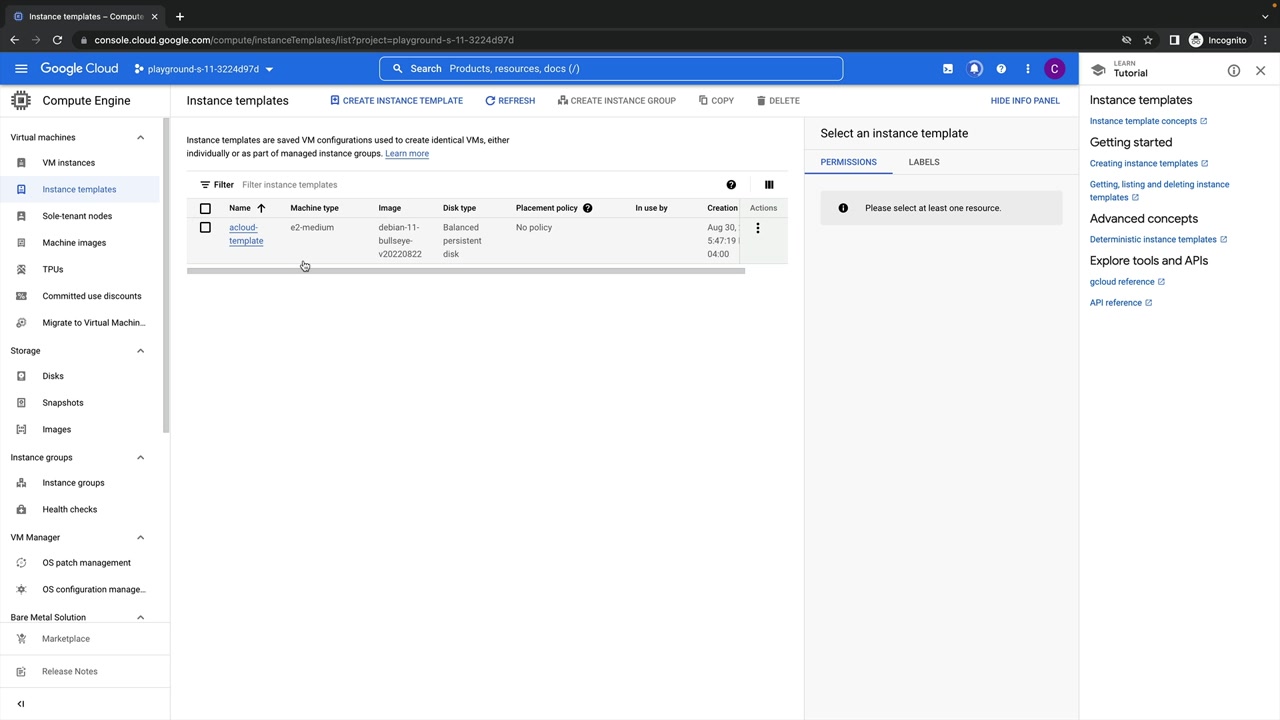Screen dimensions: 1280x720
Task: Click the Filter icon in the table
Action: coord(205,185)
